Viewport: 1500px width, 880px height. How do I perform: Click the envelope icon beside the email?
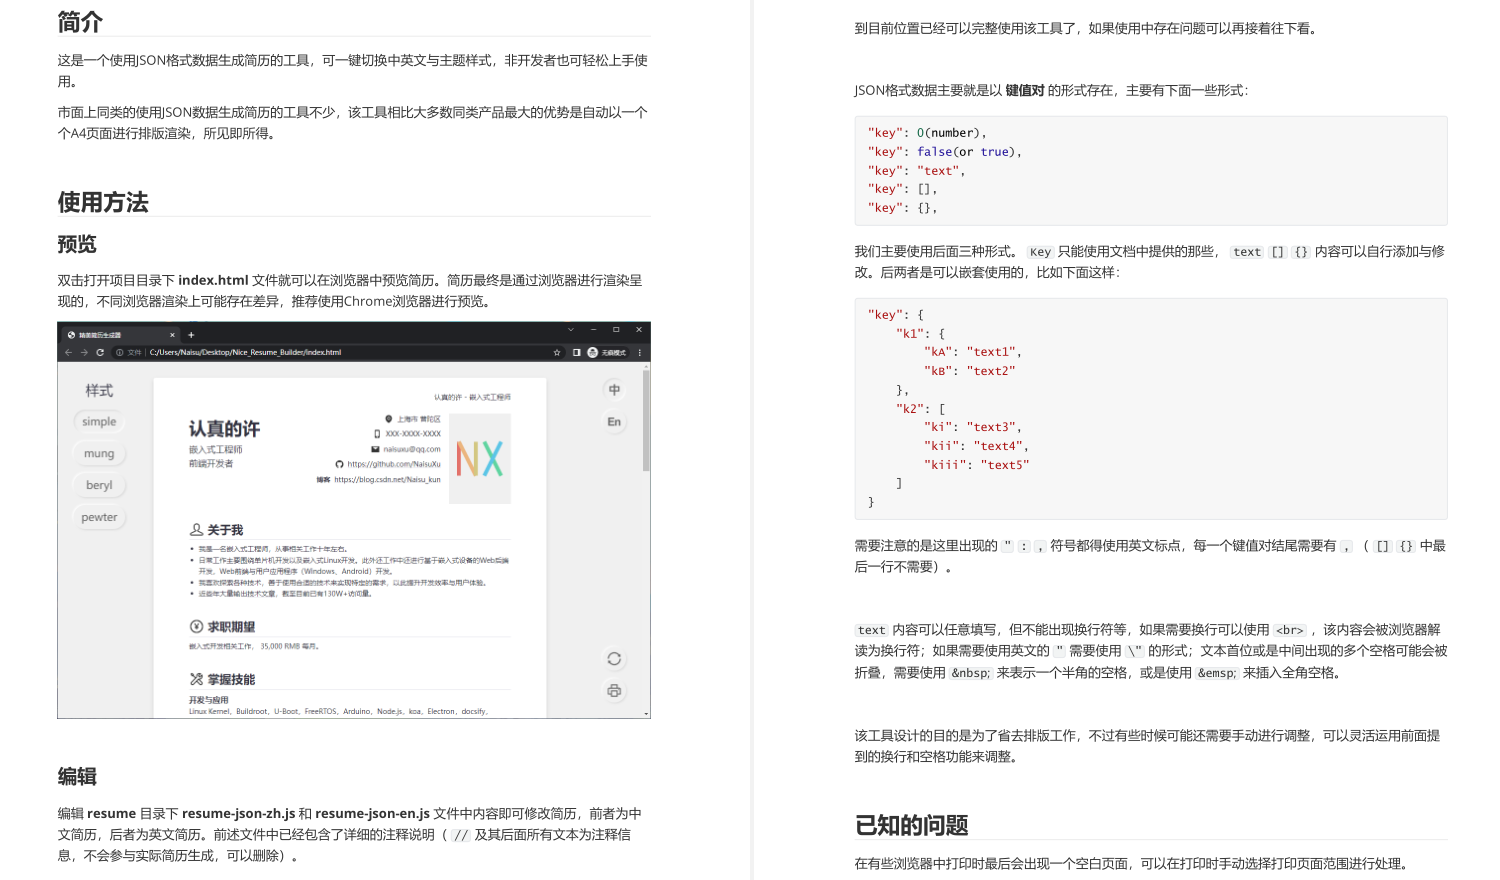[375, 449]
